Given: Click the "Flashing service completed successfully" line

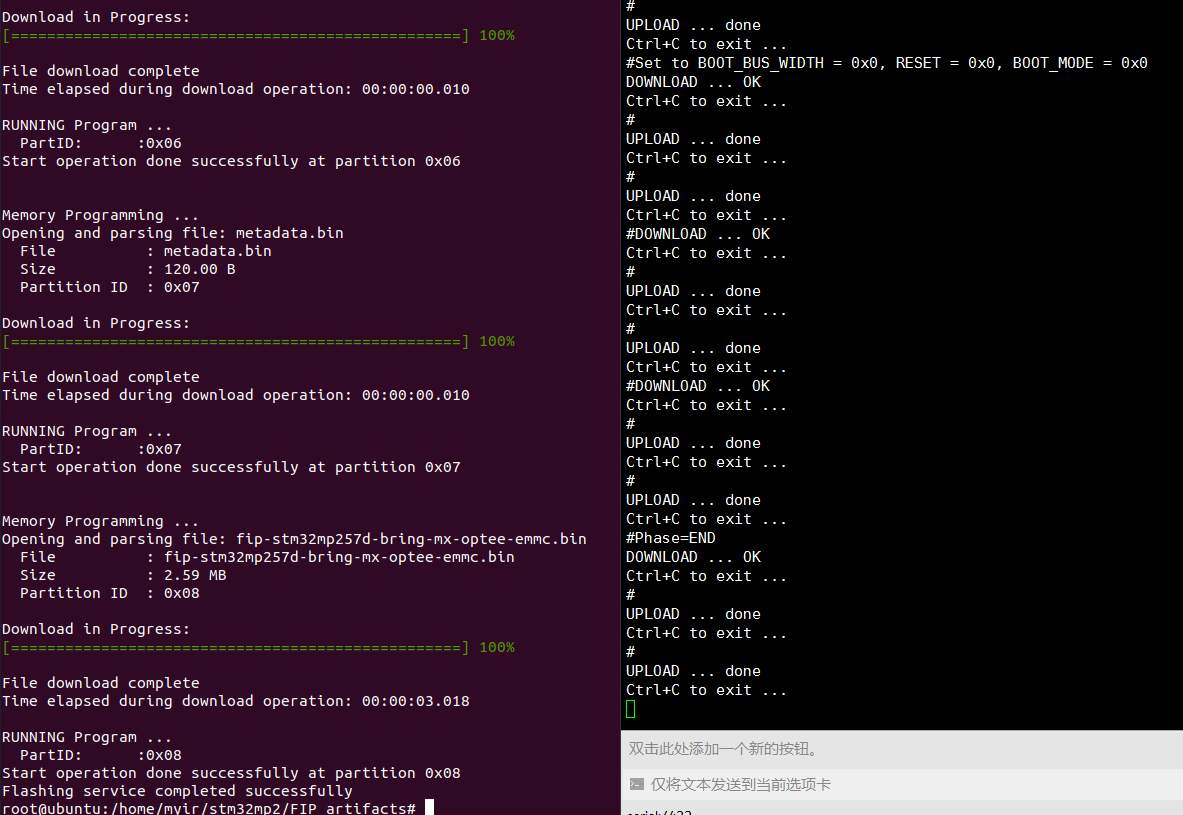Looking at the screenshot, I should [177, 791].
